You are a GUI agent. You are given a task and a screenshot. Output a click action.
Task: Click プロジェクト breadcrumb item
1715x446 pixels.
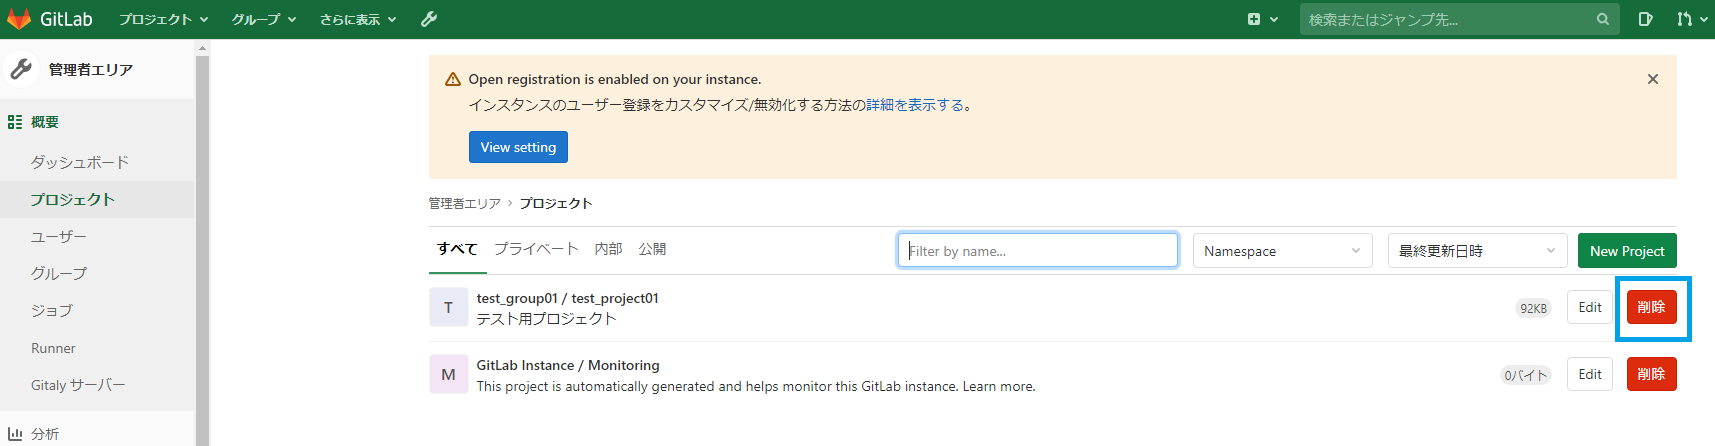coord(555,203)
